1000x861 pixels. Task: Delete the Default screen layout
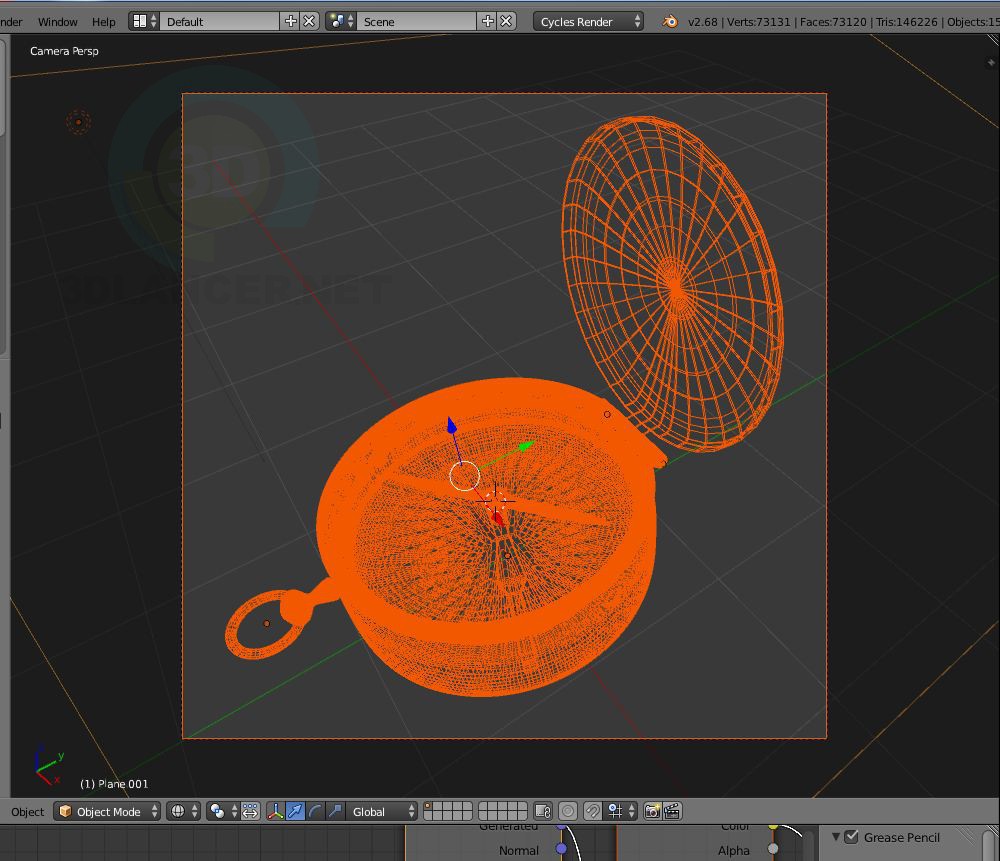click(309, 21)
